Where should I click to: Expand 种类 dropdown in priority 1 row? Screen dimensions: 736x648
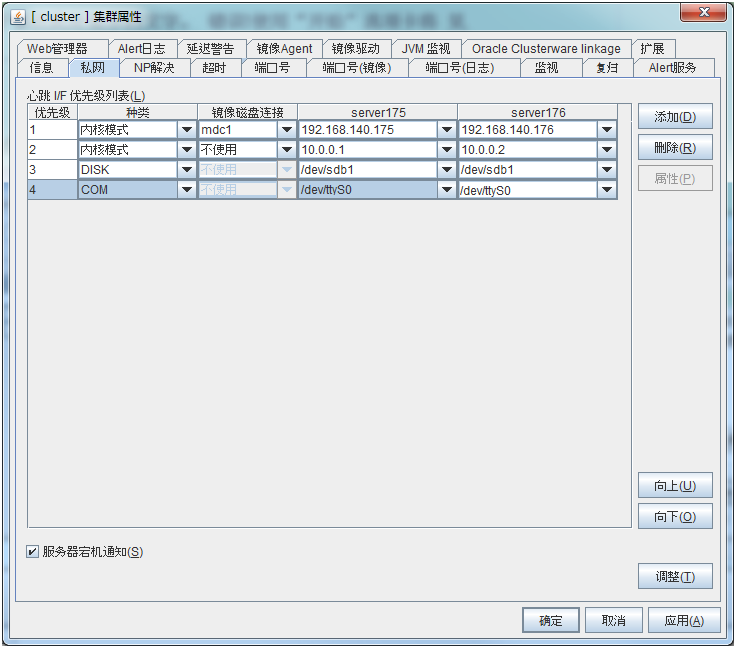point(186,130)
